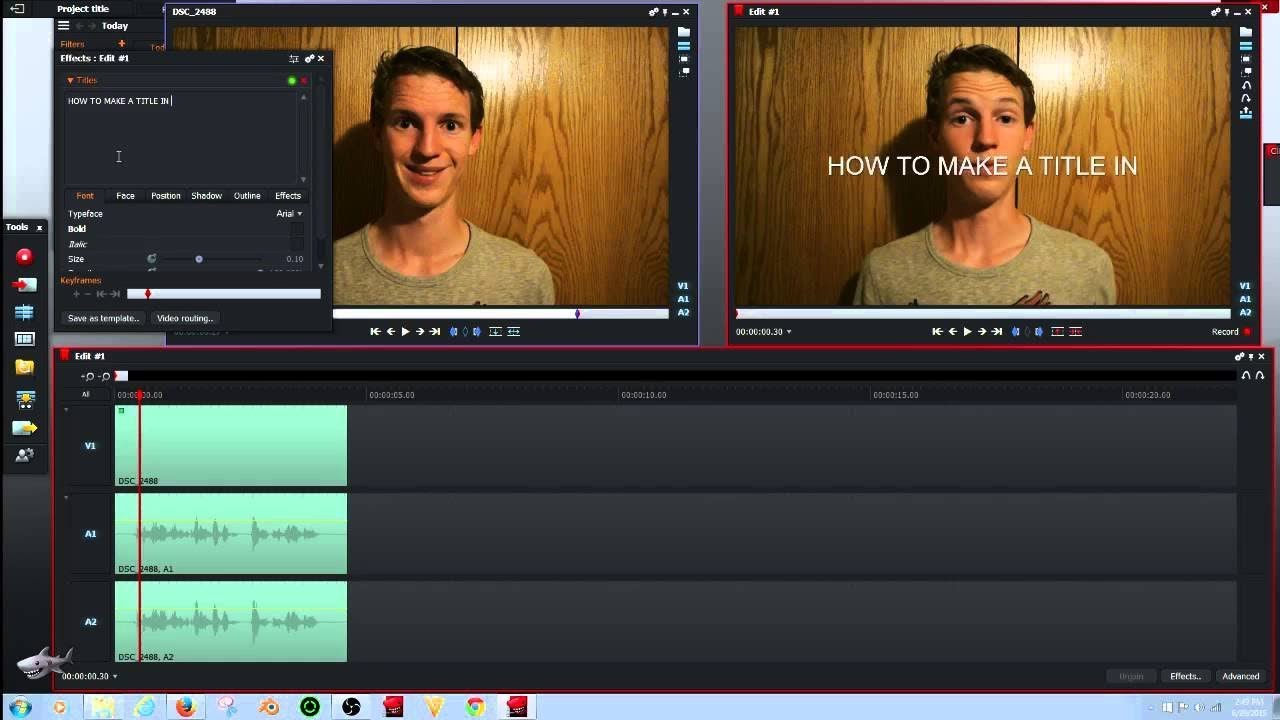Click the shark icon at bottom left
The image size is (1280, 720).
click(45, 662)
